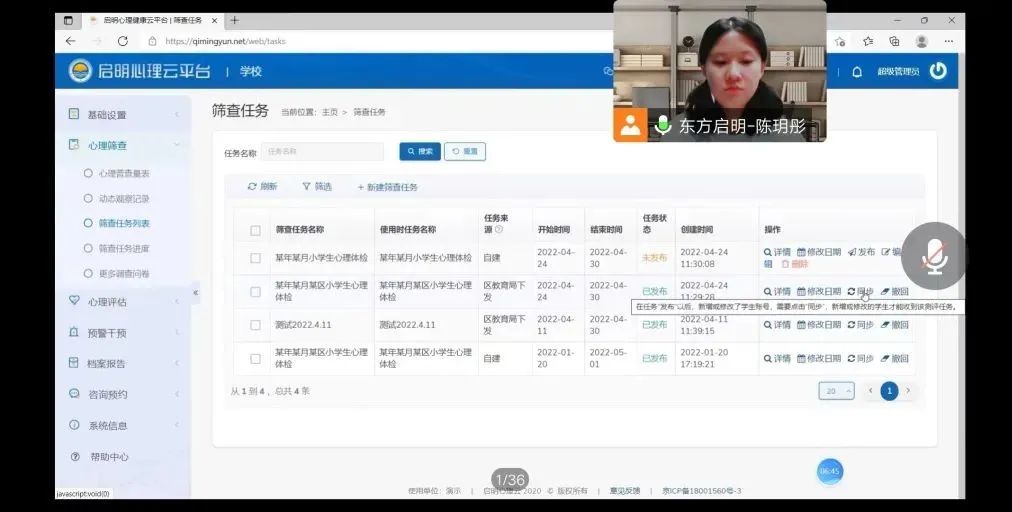Open the page size dropdown showing 20

click(x=836, y=391)
